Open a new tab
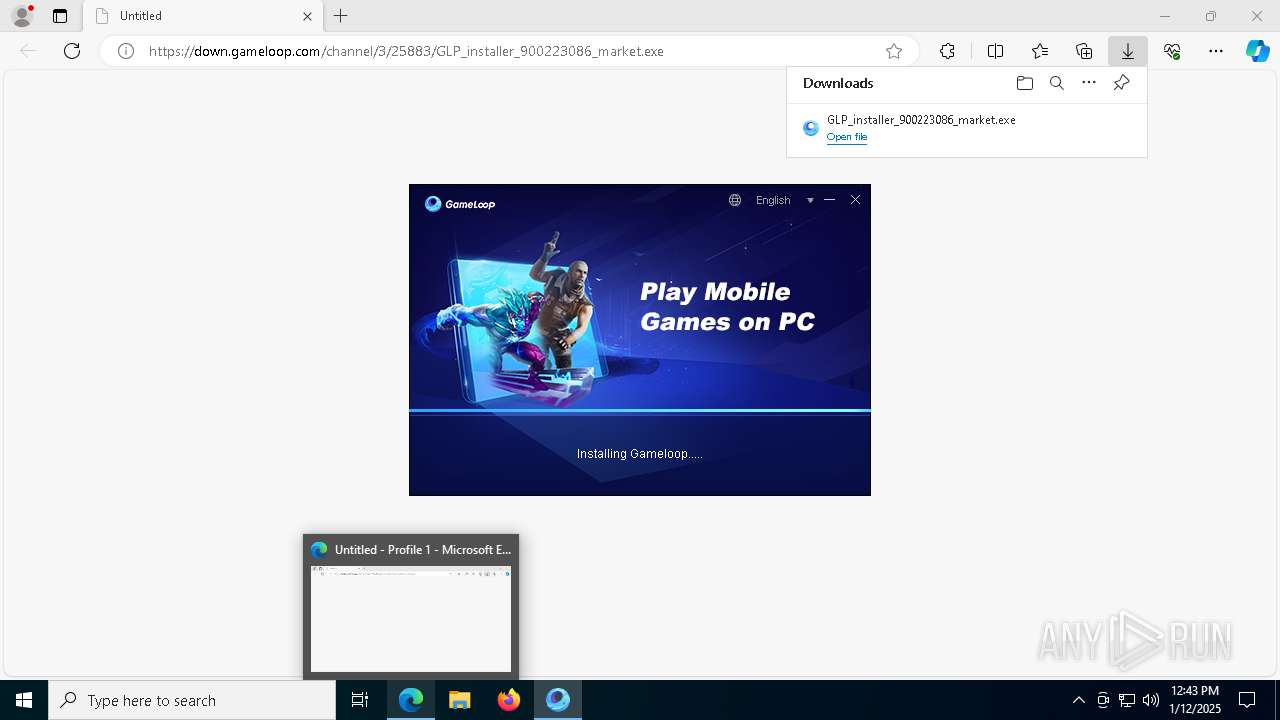This screenshot has width=1280, height=720. pyautogui.click(x=341, y=16)
